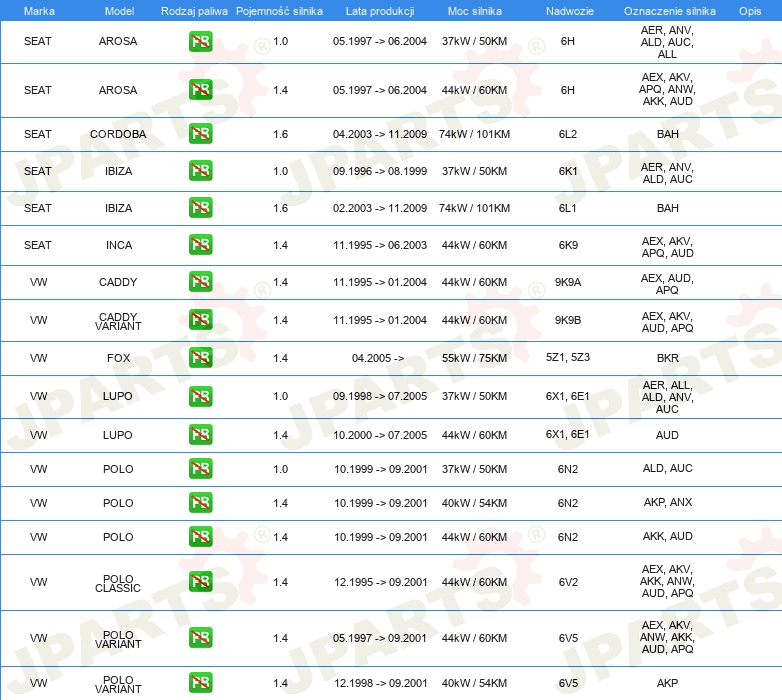Click the ALD, AUC engine code cell
The image size is (782, 700).
click(668, 468)
